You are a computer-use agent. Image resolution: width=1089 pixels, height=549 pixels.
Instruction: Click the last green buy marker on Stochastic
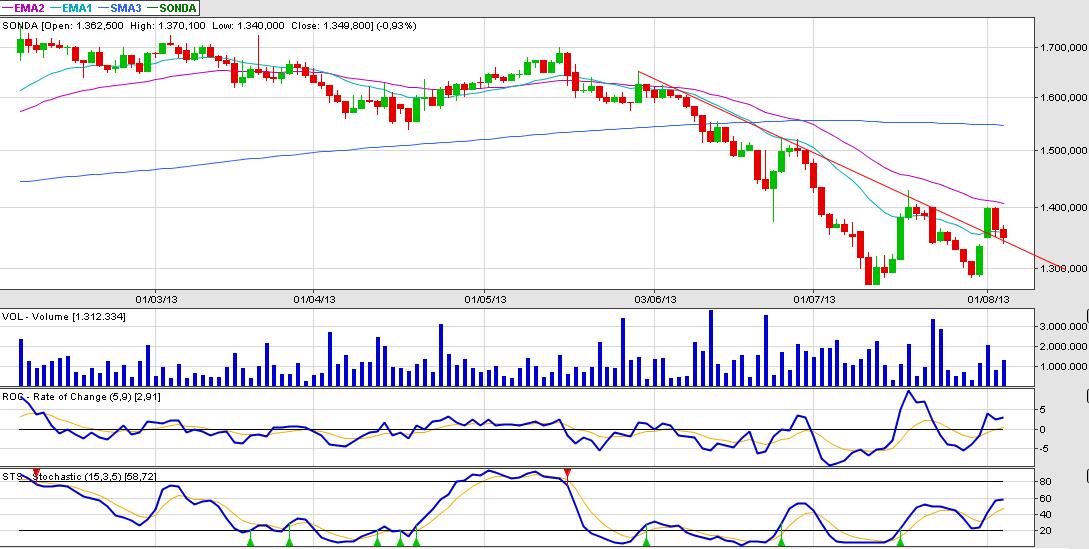coord(901,541)
